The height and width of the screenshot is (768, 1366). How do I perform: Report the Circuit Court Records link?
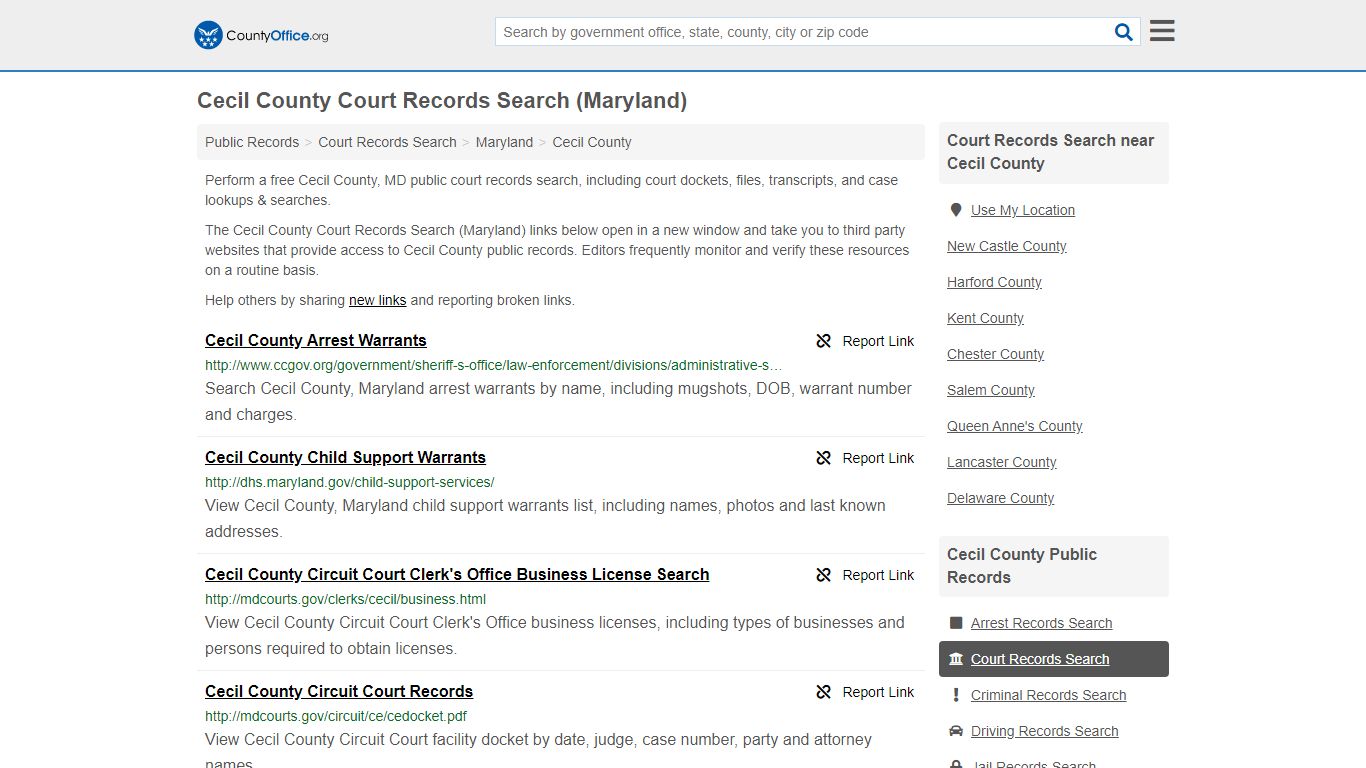tap(865, 692)
